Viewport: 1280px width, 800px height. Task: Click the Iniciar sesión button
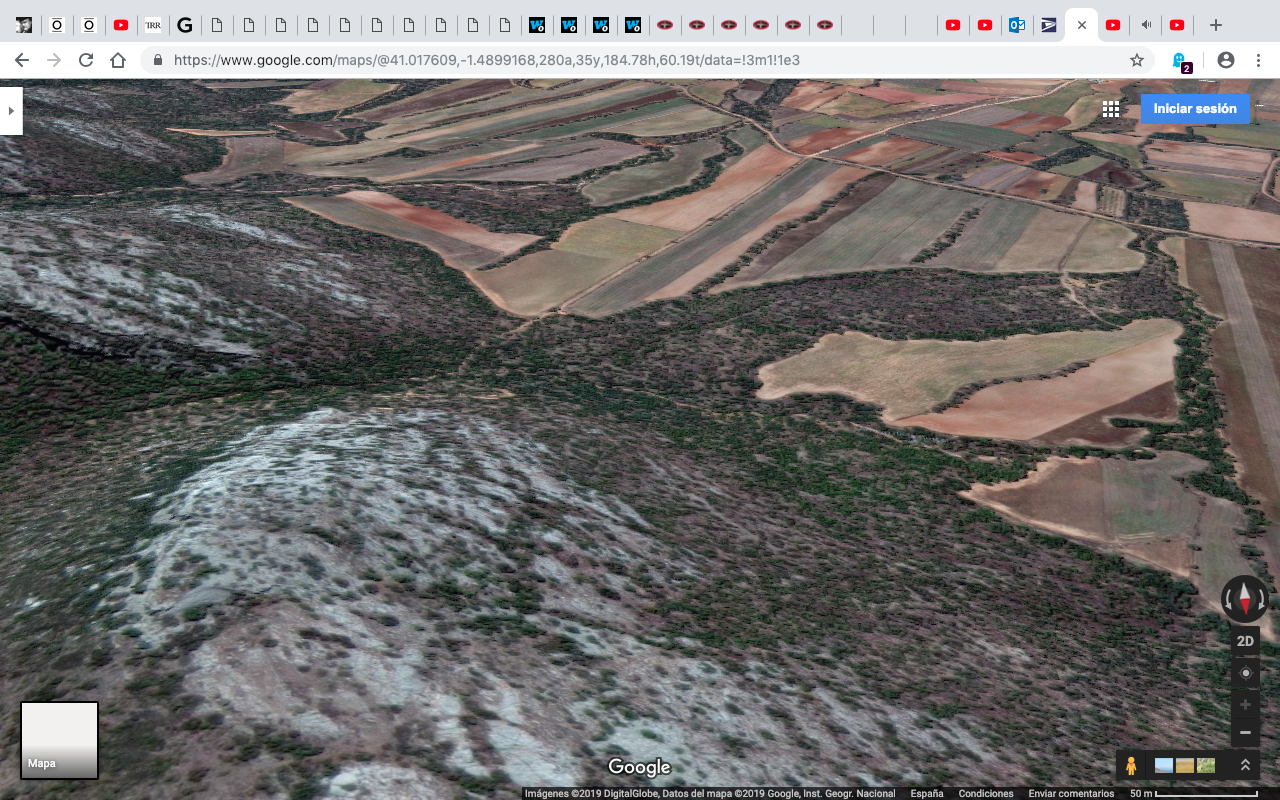[1195, 109]
